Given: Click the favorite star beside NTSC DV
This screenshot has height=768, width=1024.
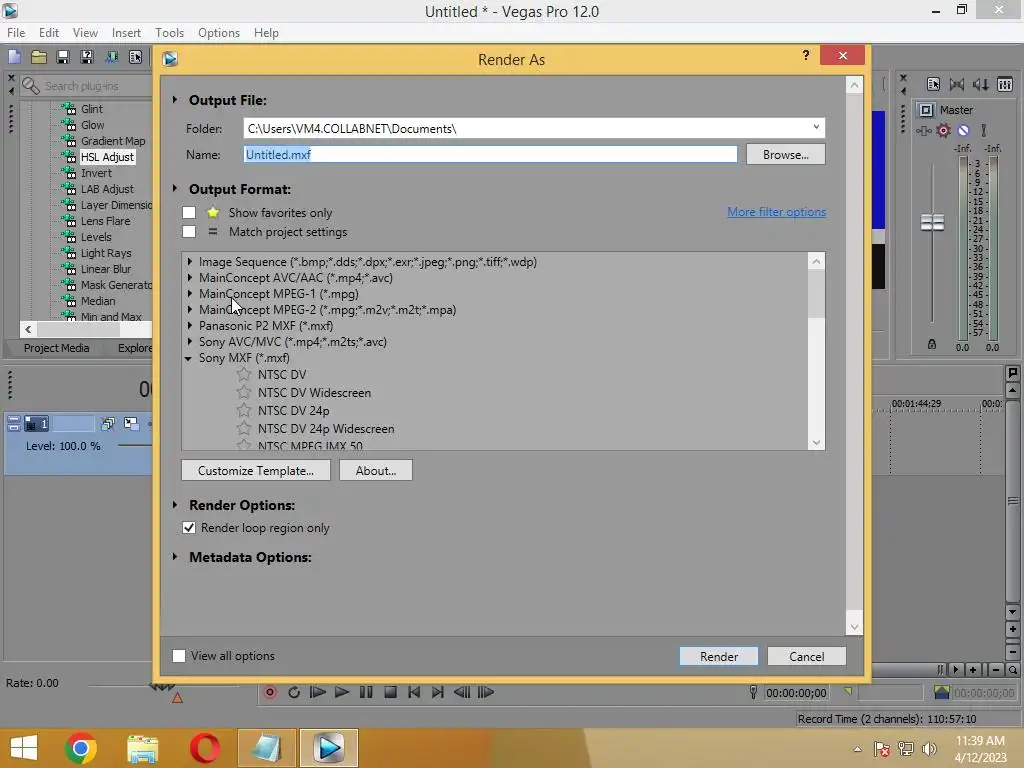Looking at the screenshot, I should tap(244, 374).
